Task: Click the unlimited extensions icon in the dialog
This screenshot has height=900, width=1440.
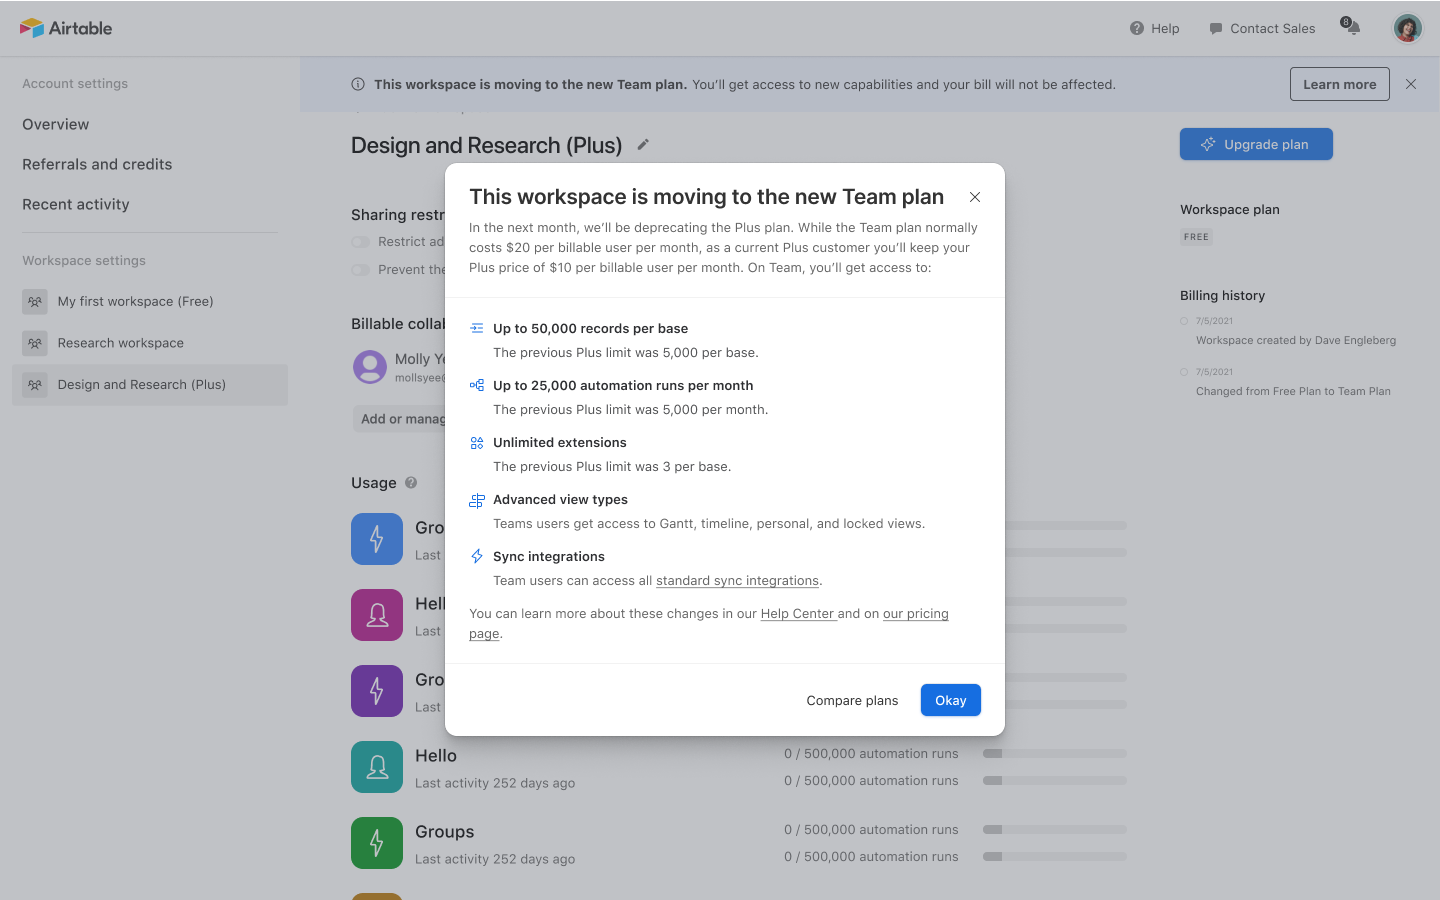Action: [477, 441]
